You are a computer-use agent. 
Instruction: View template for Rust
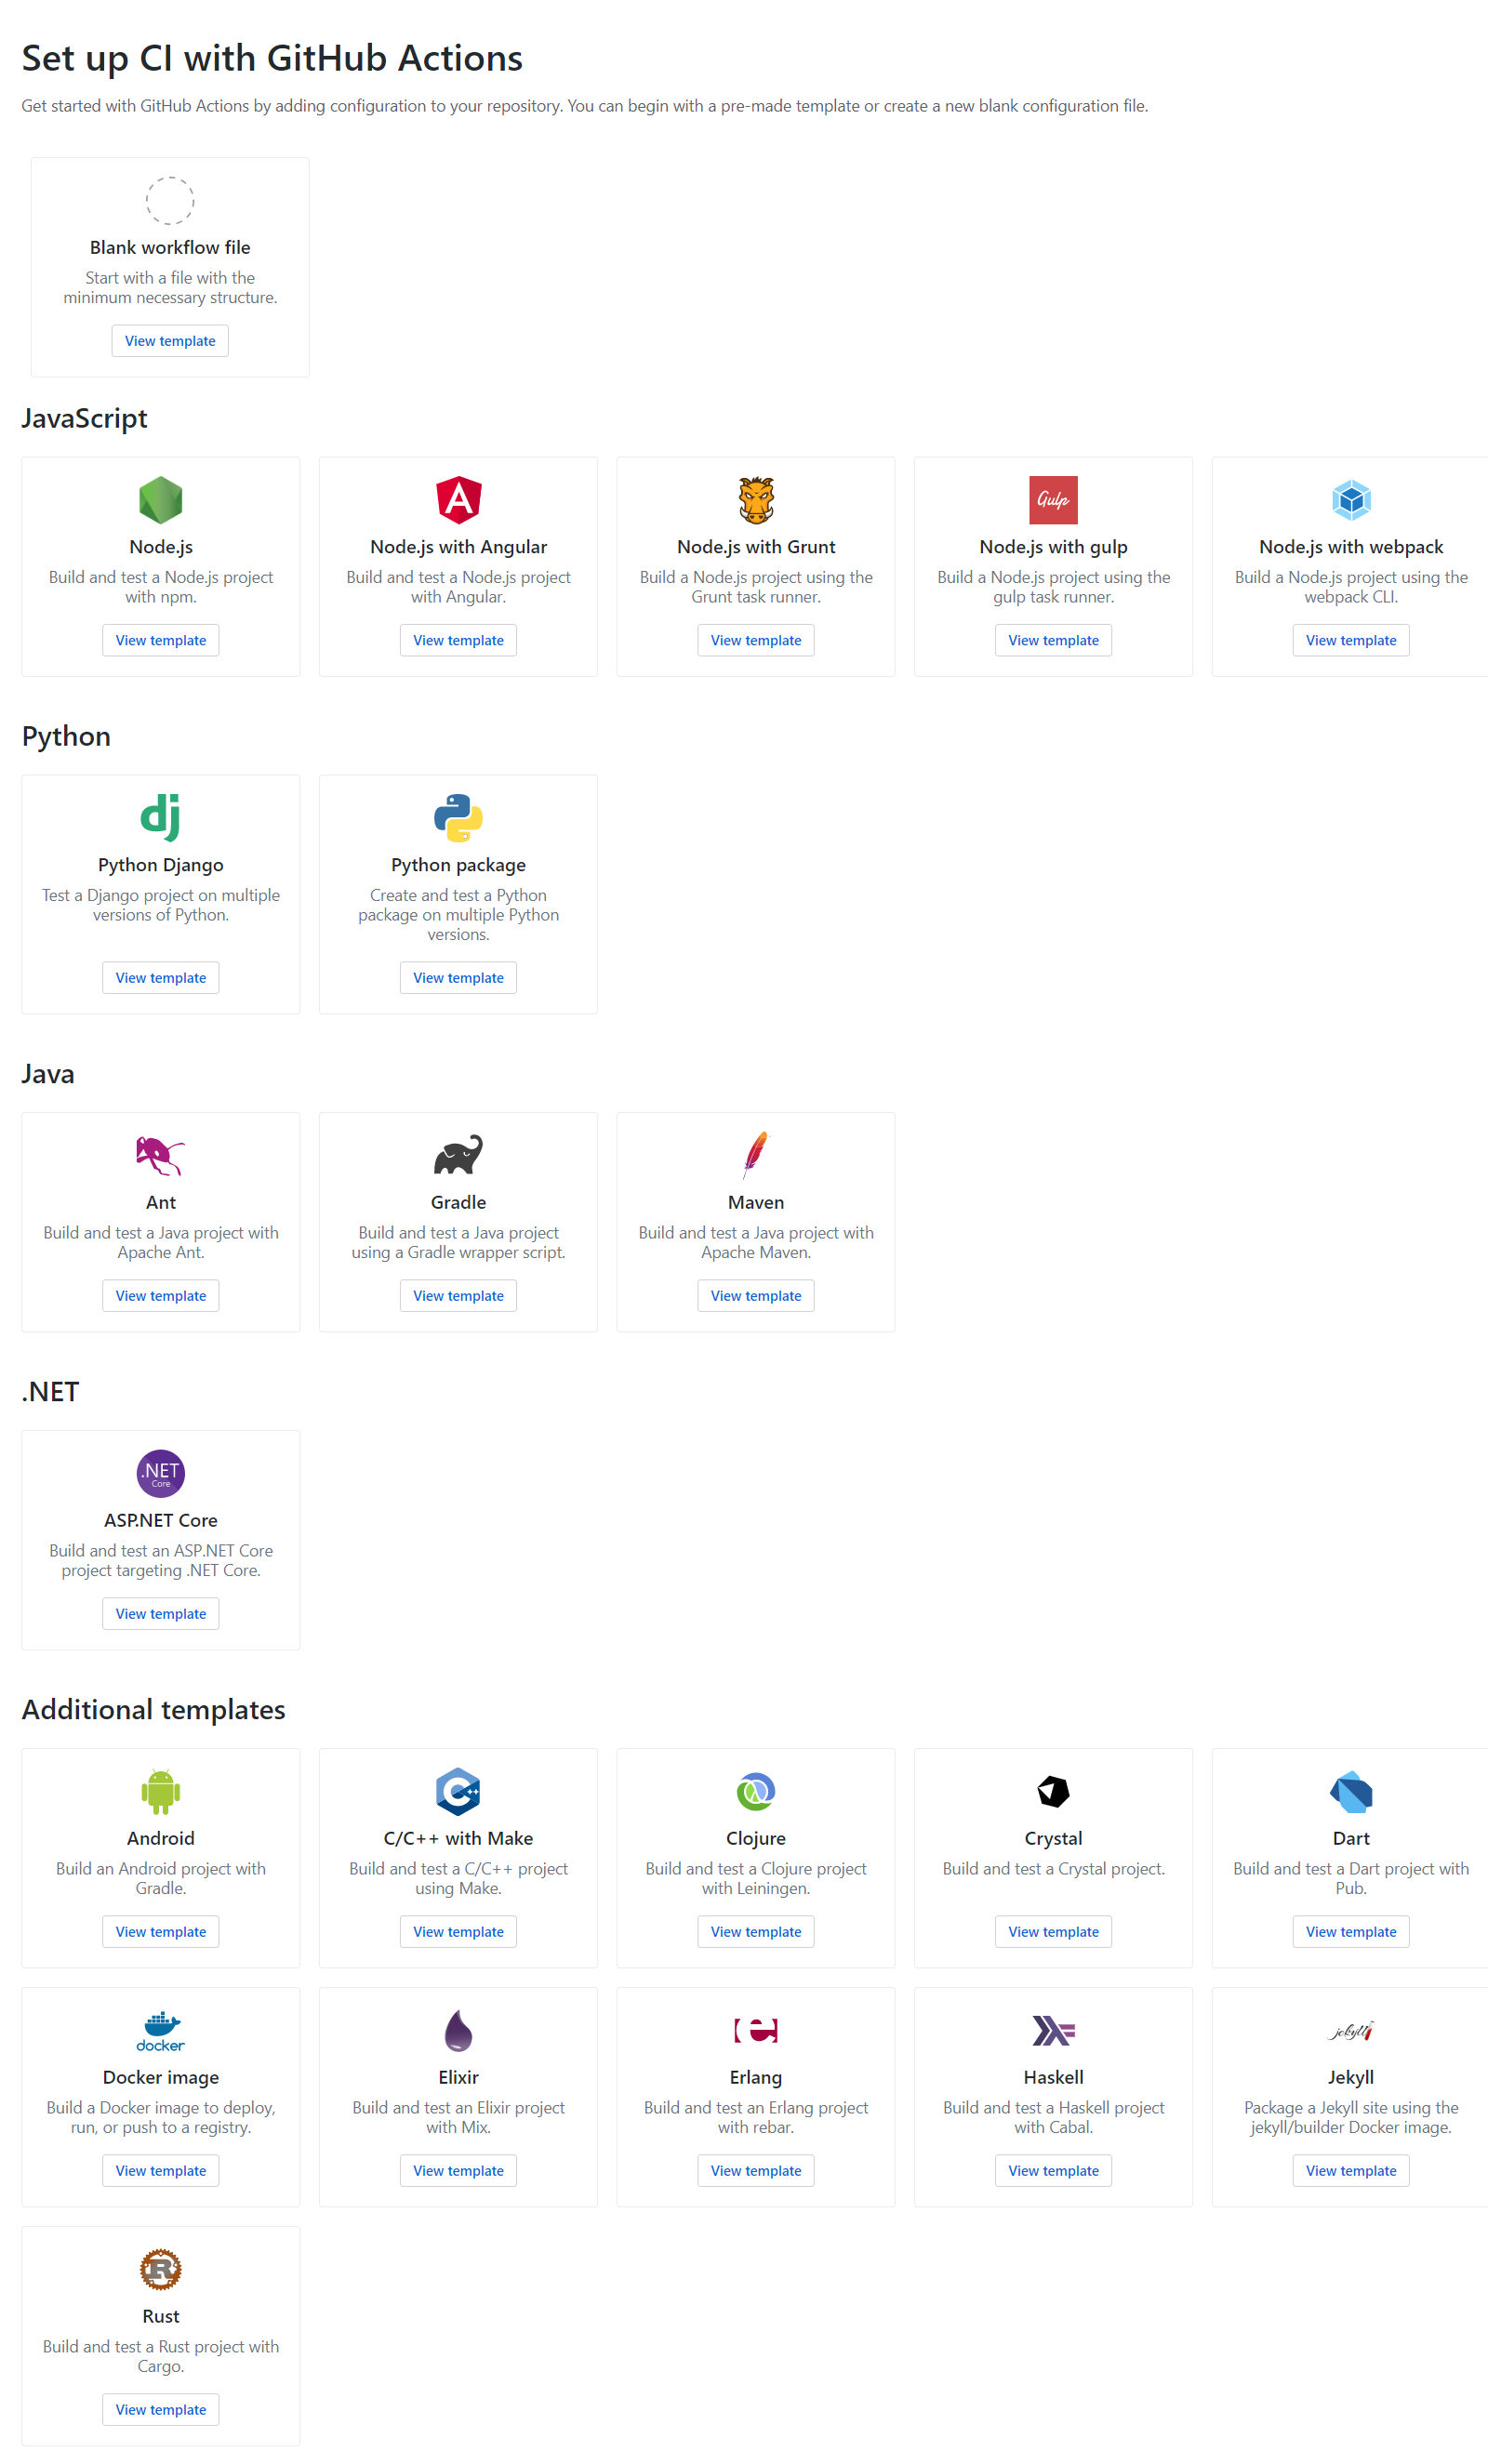161,2410
